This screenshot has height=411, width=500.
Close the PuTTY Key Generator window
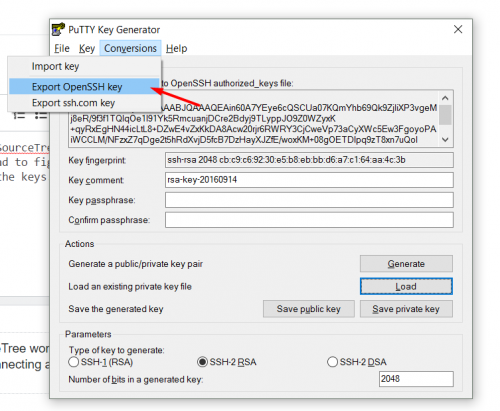pos(458,29)
